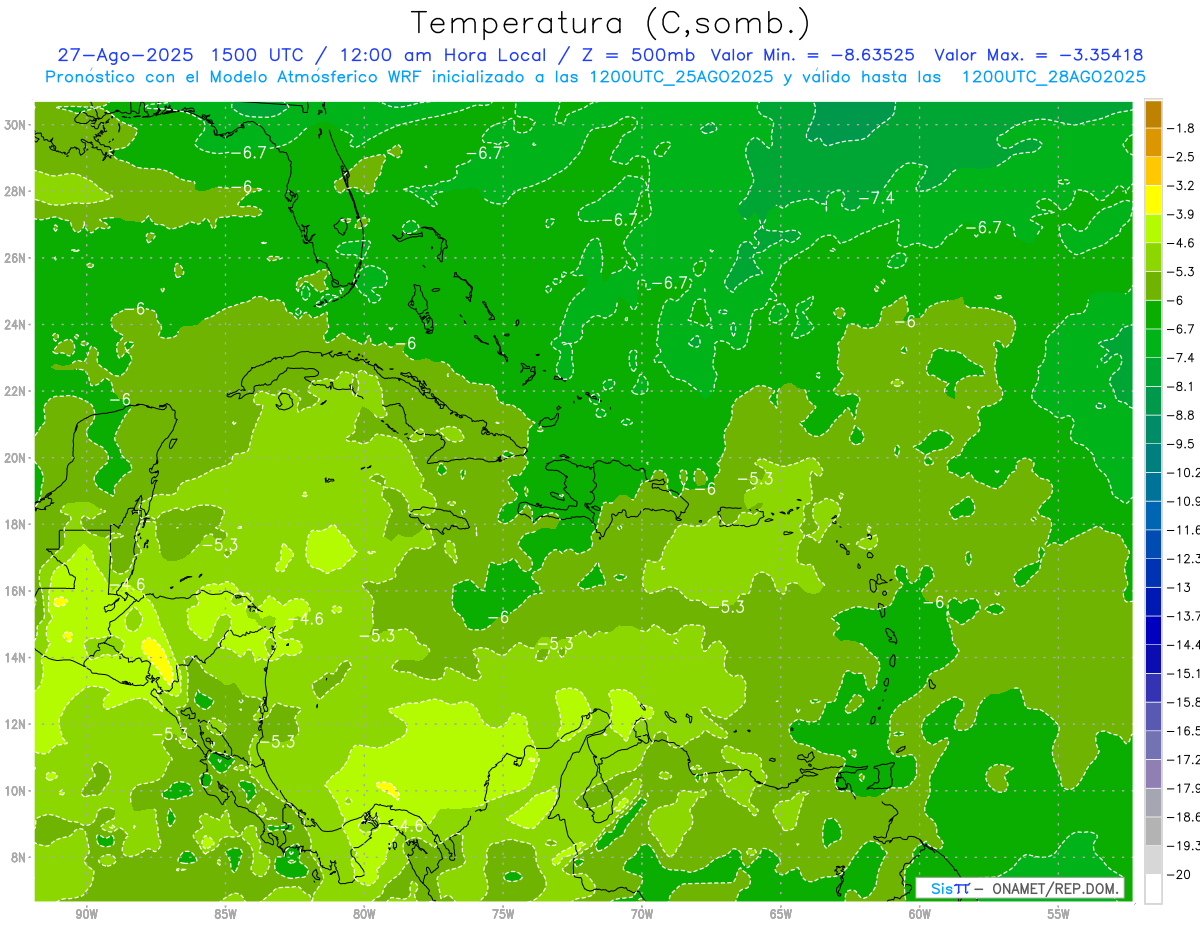
Task: Click the "10N" latitude axis label
Action: (x=15, y=790)
